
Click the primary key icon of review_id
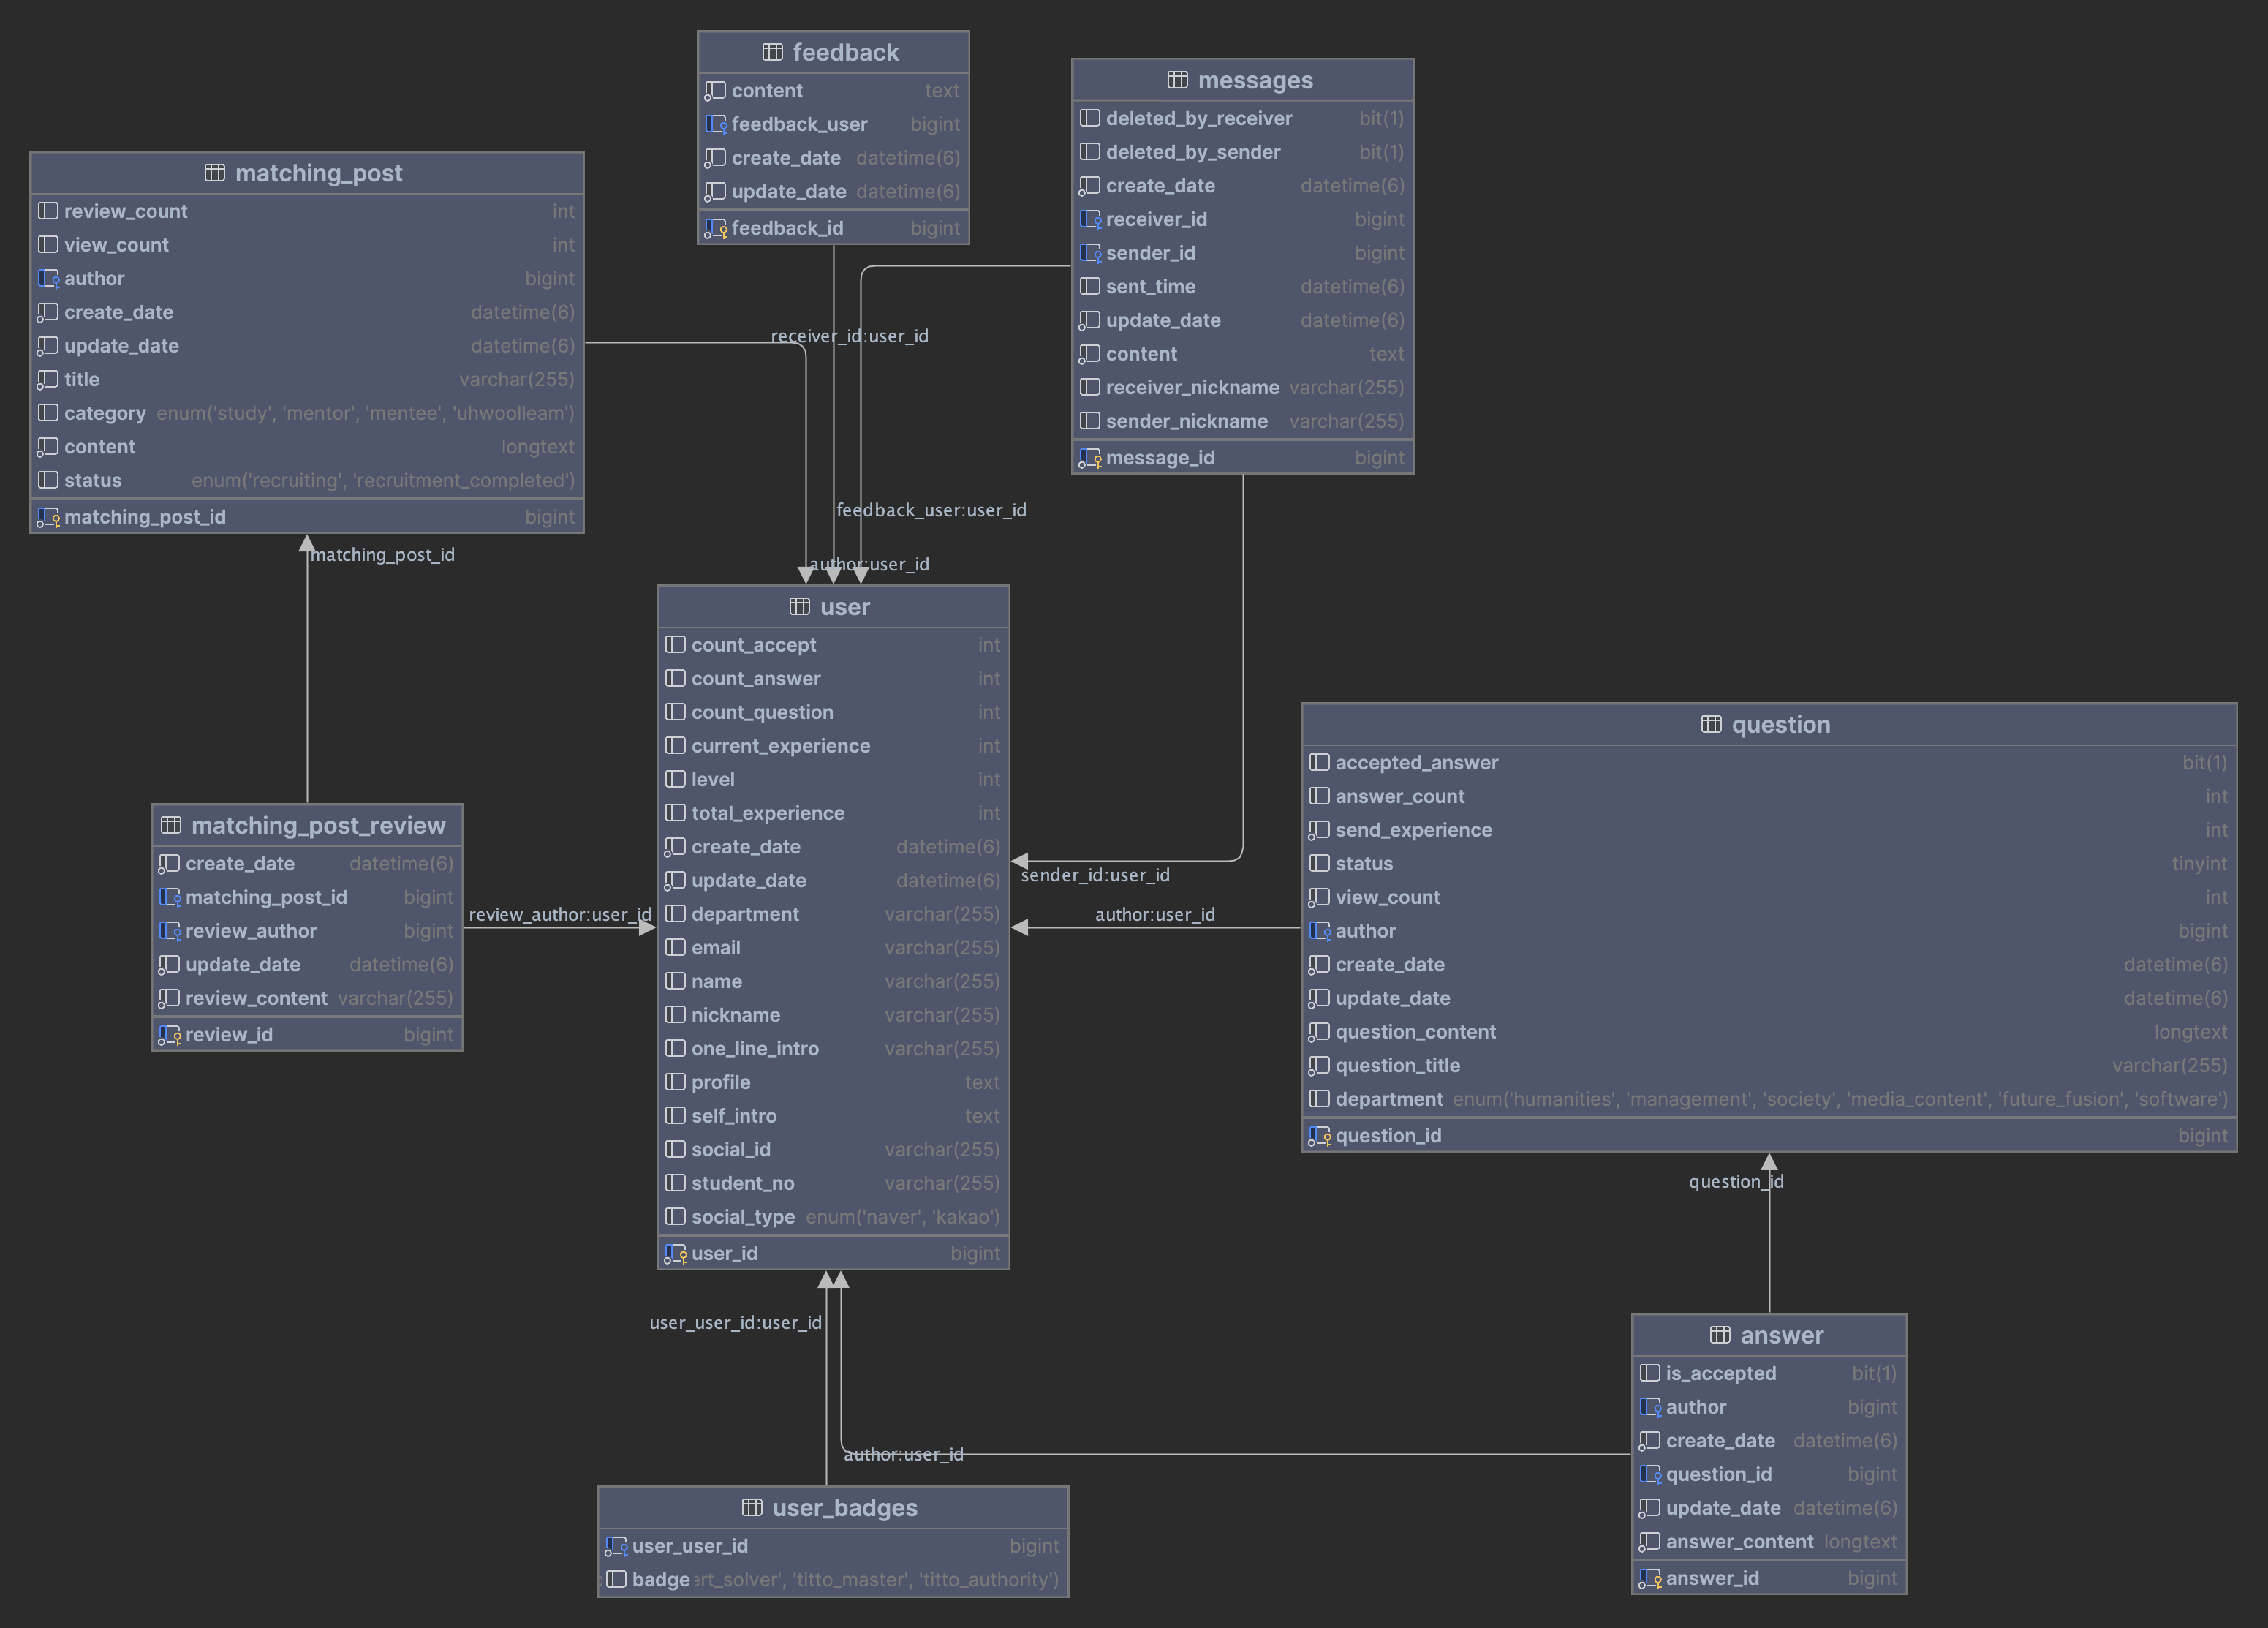point(170,1035)
